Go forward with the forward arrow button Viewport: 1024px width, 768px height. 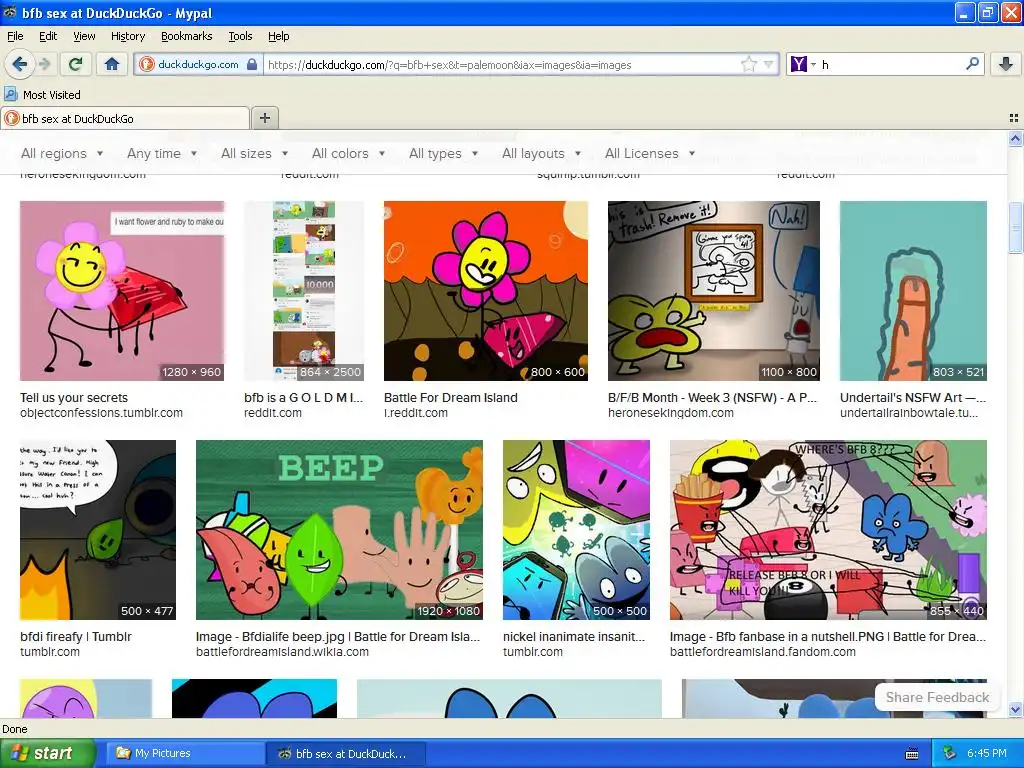click(44, 64)
